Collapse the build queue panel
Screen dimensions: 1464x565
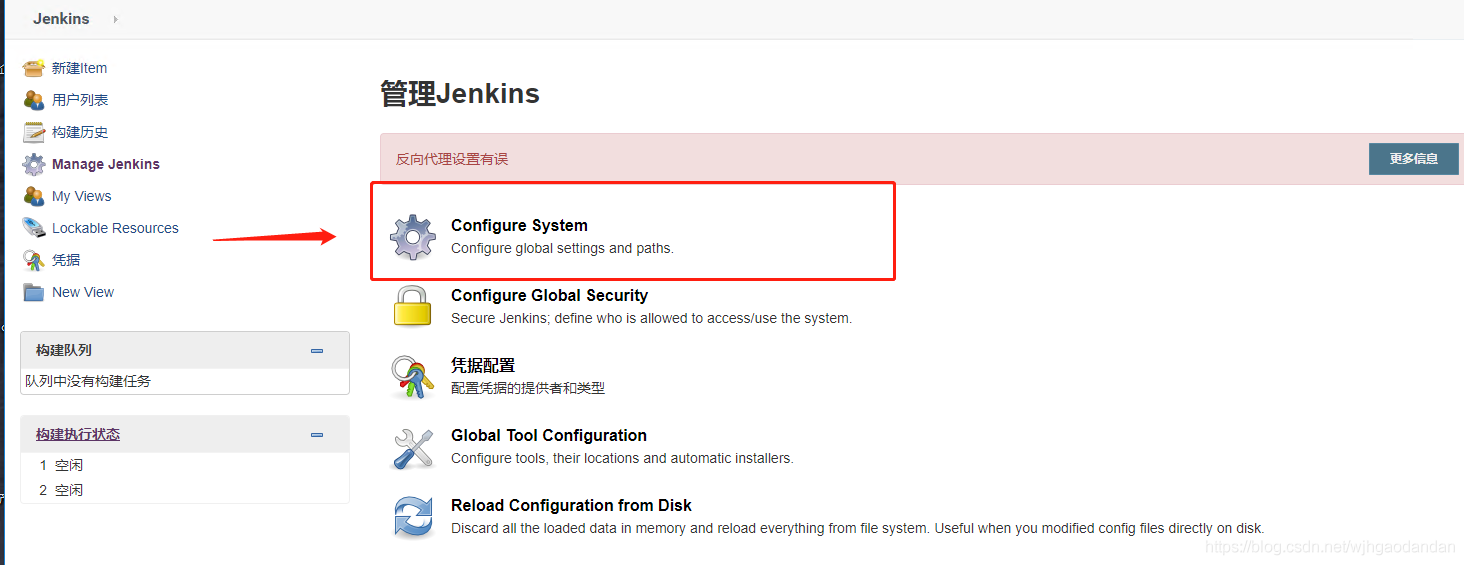pos(317,351)
